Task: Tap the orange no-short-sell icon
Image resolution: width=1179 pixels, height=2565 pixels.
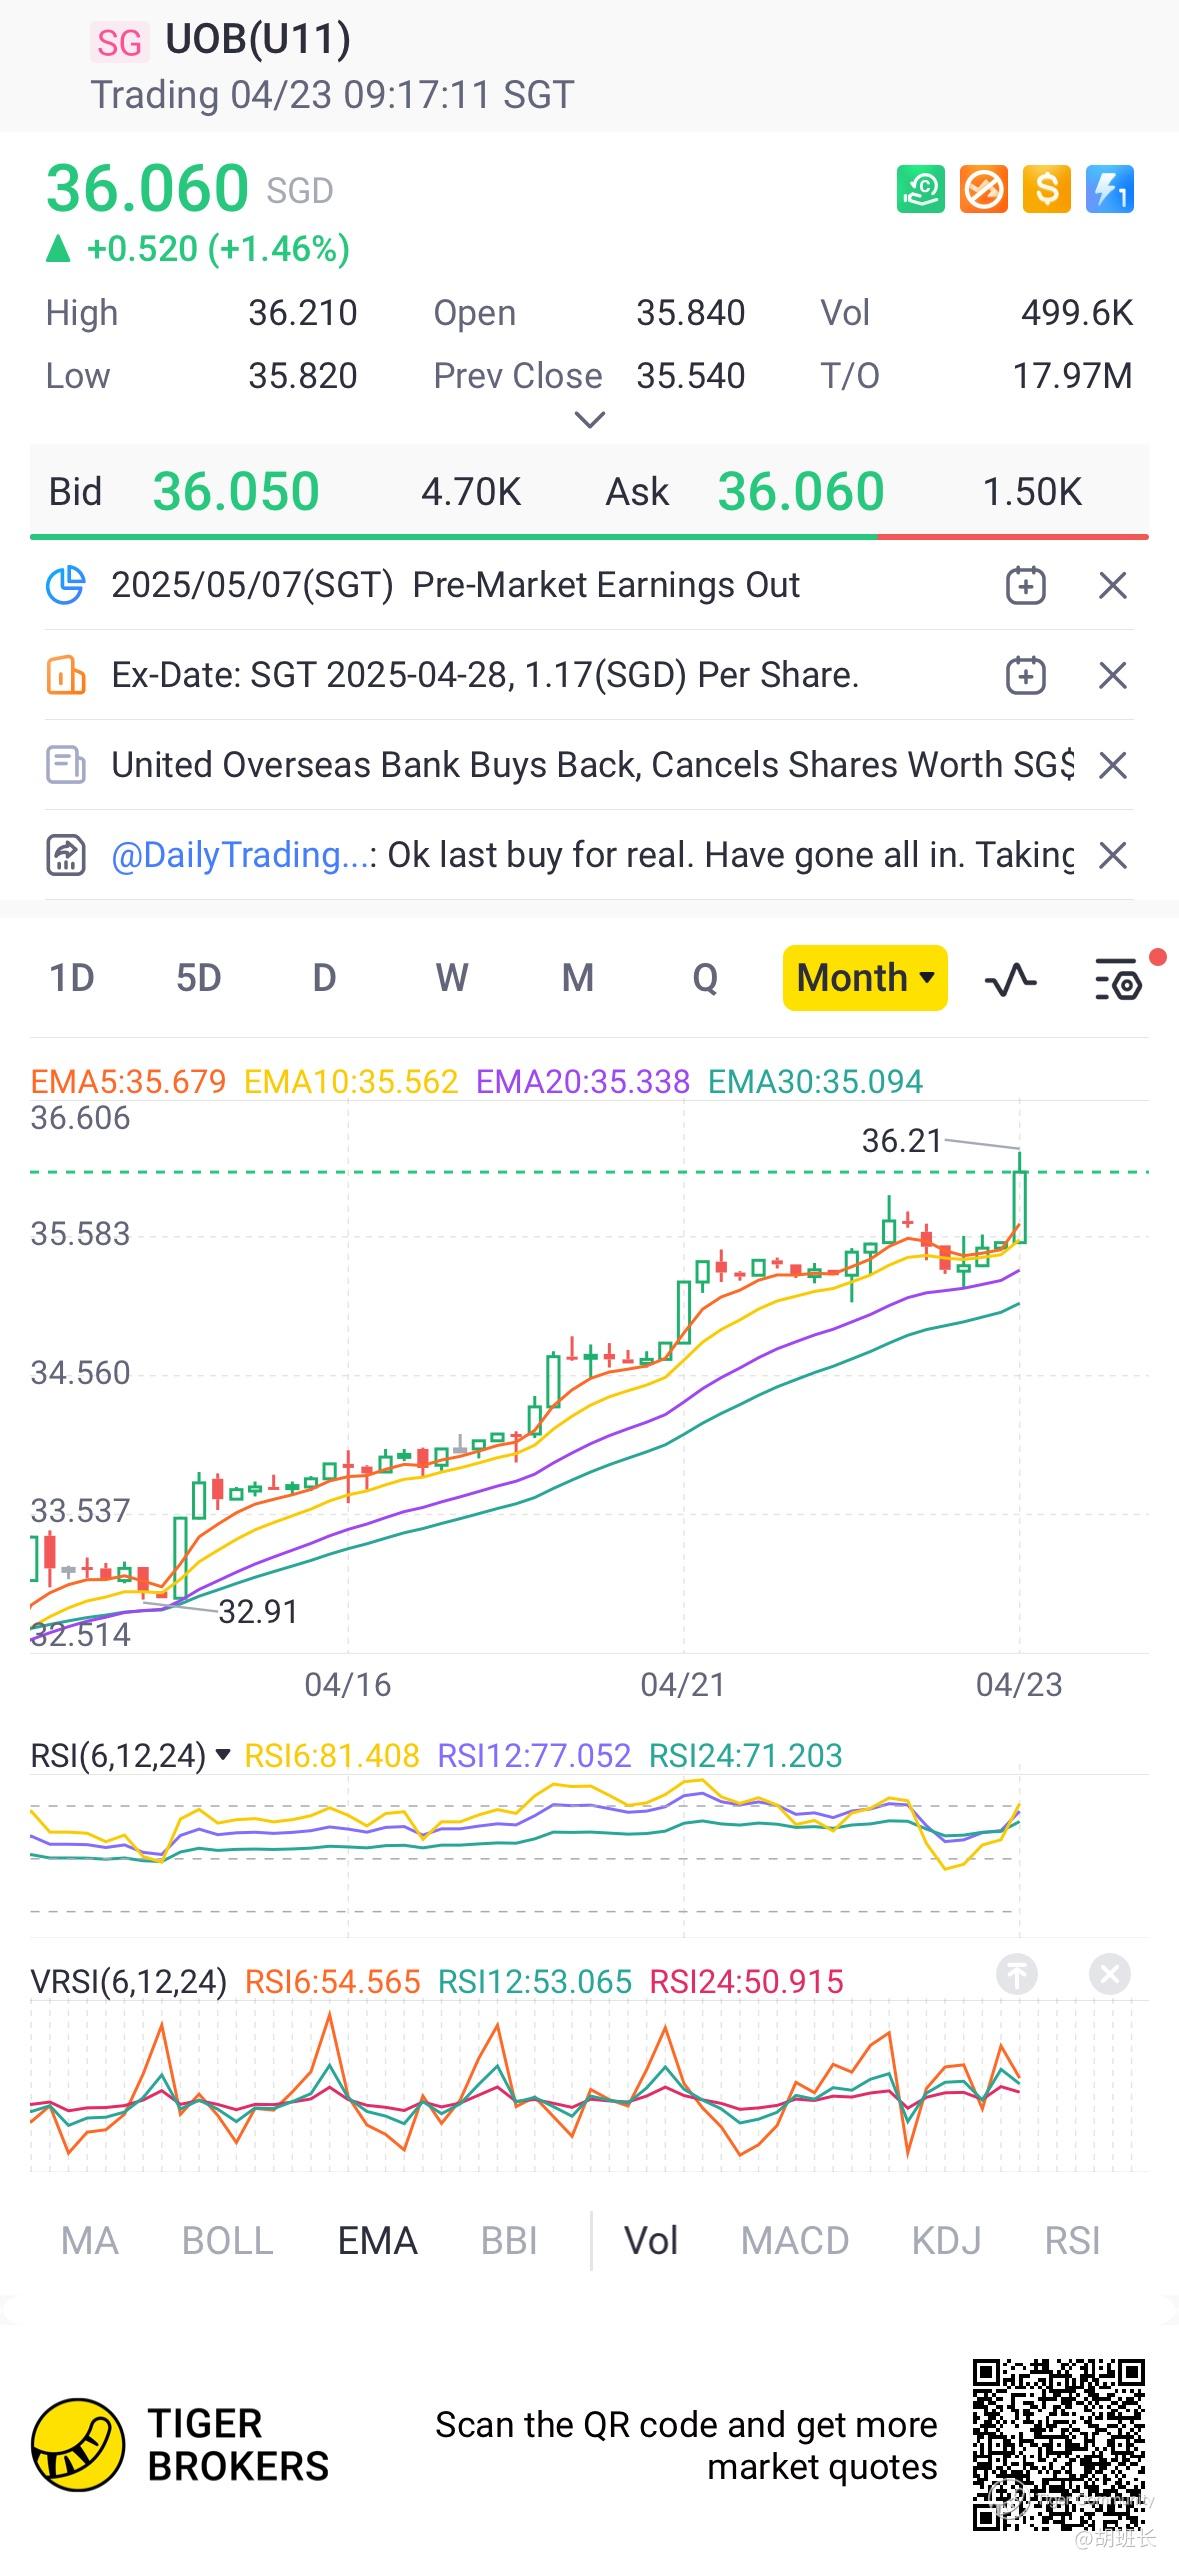Action: coord(983,189)
